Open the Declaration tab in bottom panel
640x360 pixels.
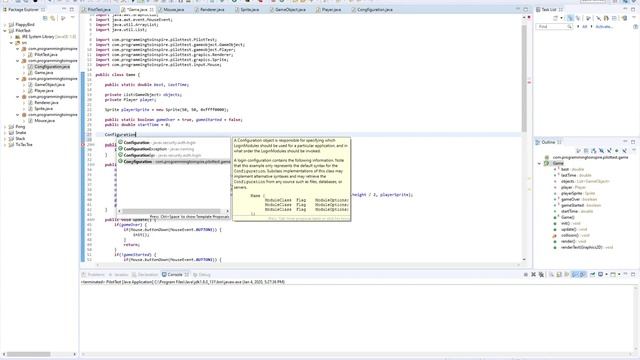coord(145,275)
